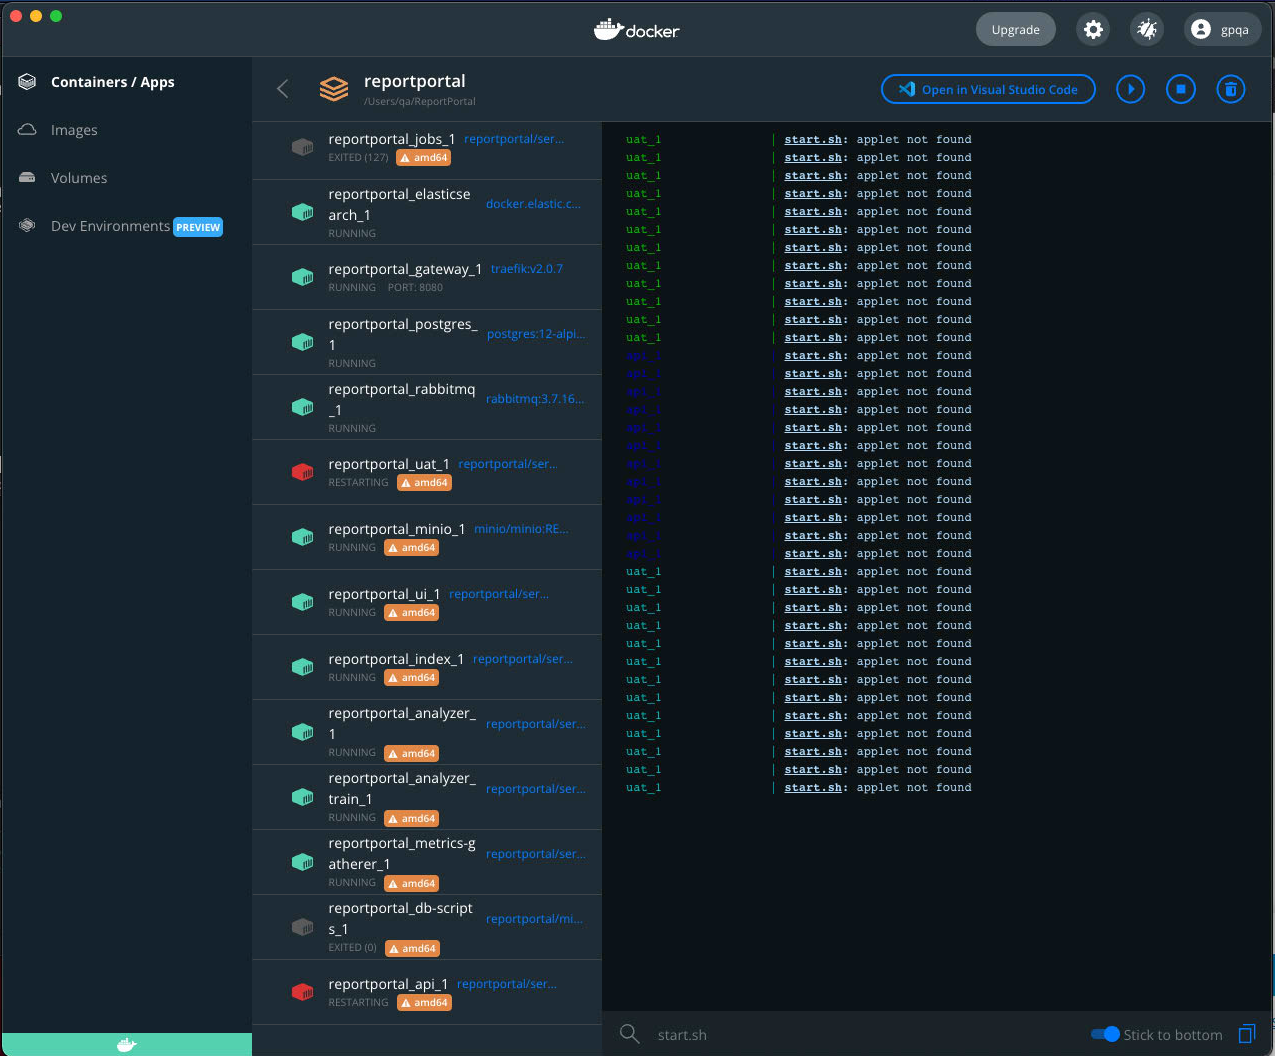Click the log search magnifier icon
Viewport: 1275px width, 1056px height.
tap(629, 1034)
